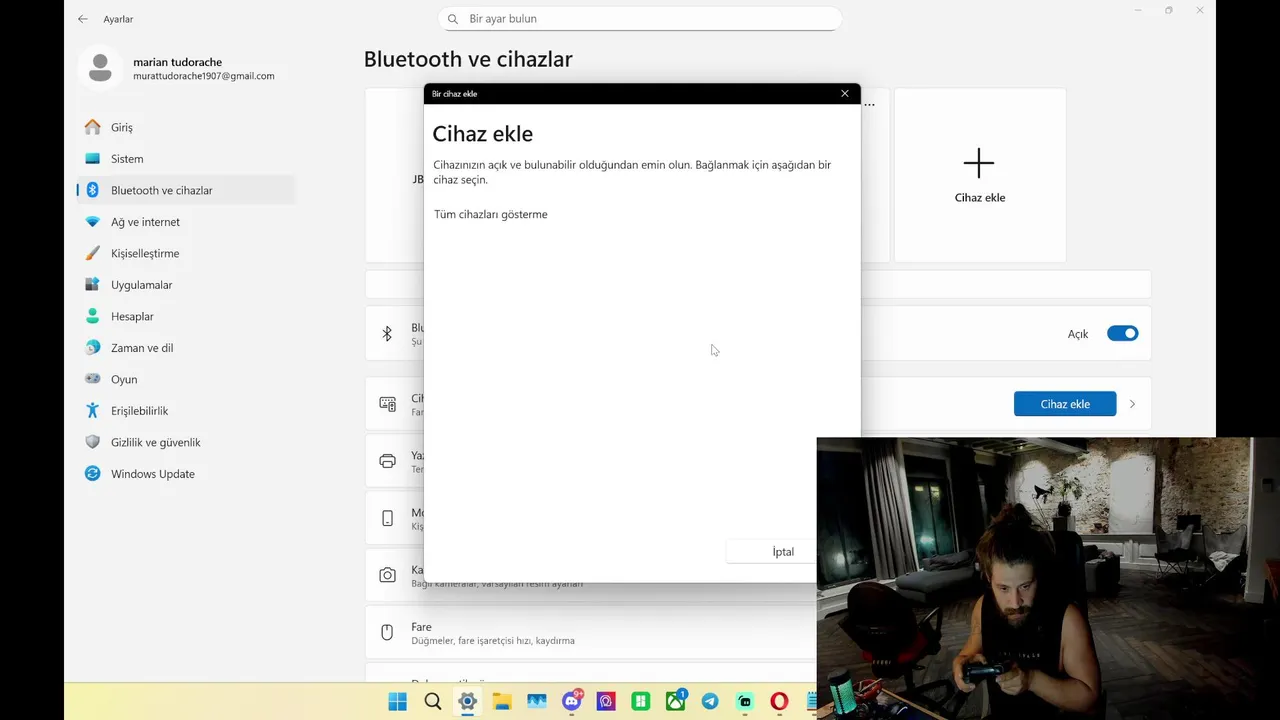Click the shield icon for Gizlilik ve güvenlik

pos(93,442)
